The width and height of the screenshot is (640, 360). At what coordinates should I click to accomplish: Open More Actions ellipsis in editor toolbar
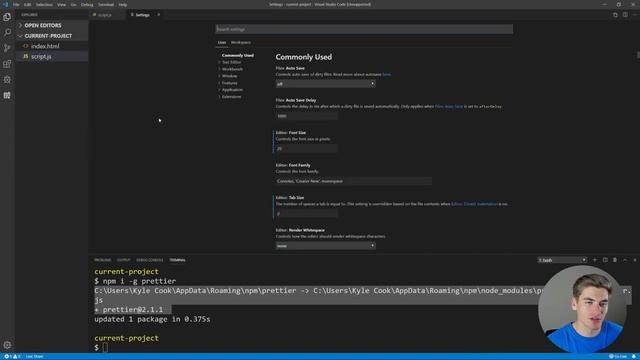pos(635,15)
